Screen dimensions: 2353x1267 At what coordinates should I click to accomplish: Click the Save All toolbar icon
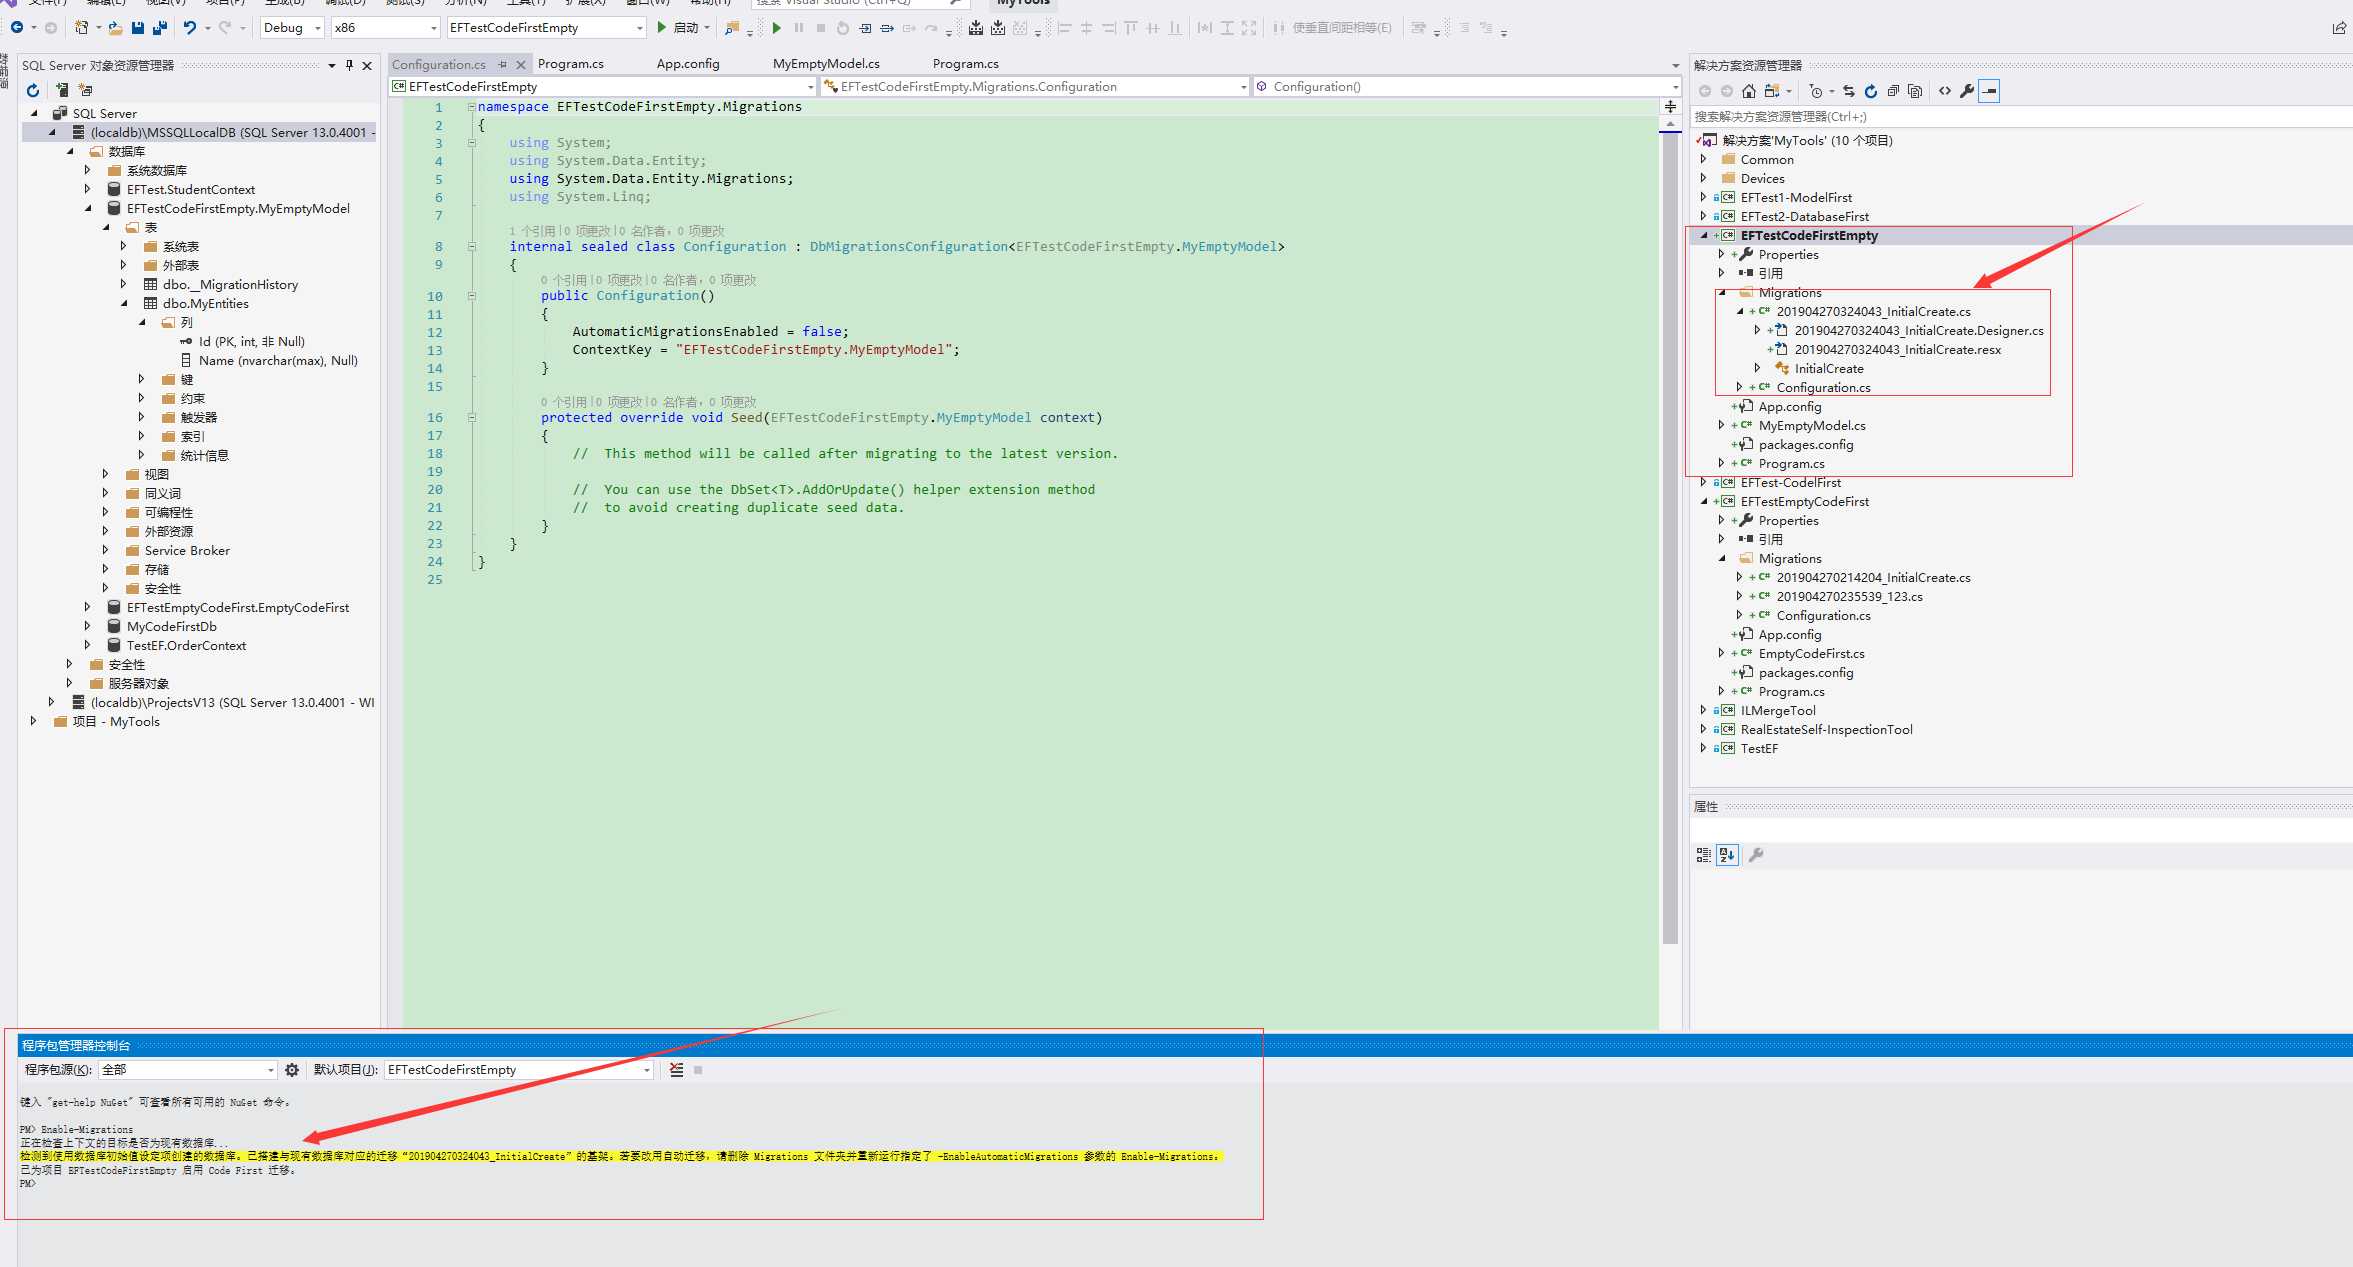(159, 28)
